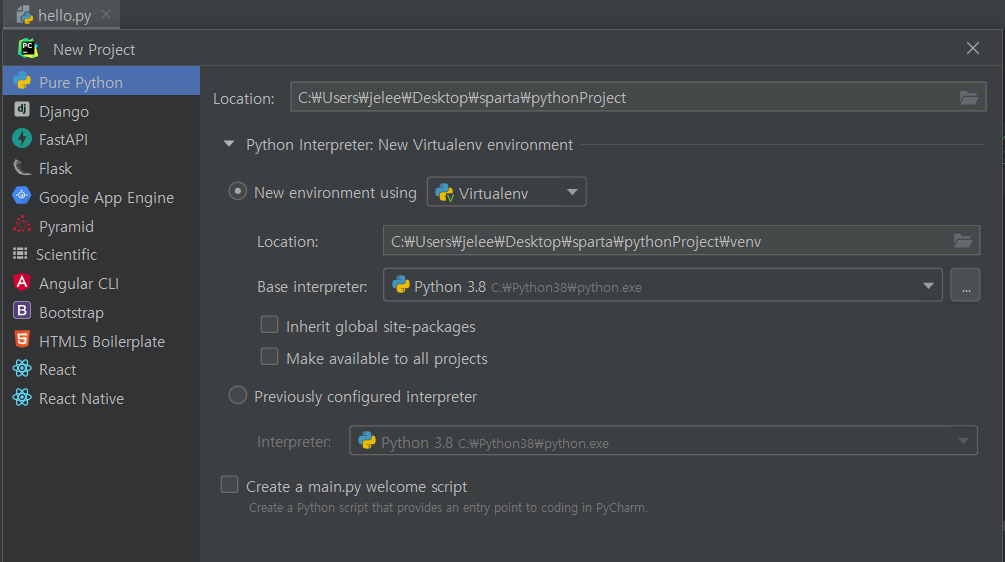The height and width of the screenshot is (562, 1005).
Task: Click the Pyramid project icon
Action: point(22,224)
